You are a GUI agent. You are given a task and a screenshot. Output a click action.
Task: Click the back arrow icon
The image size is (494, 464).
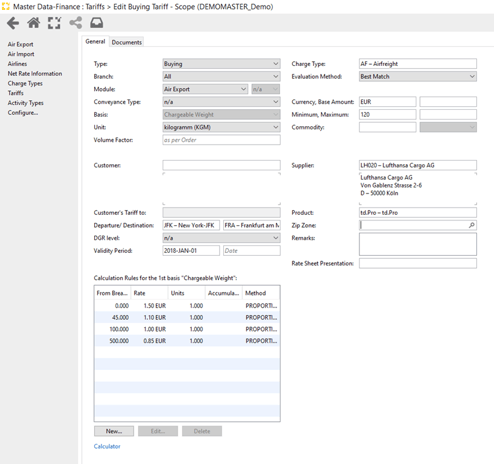pyautogui.click(x=13, y=23)
